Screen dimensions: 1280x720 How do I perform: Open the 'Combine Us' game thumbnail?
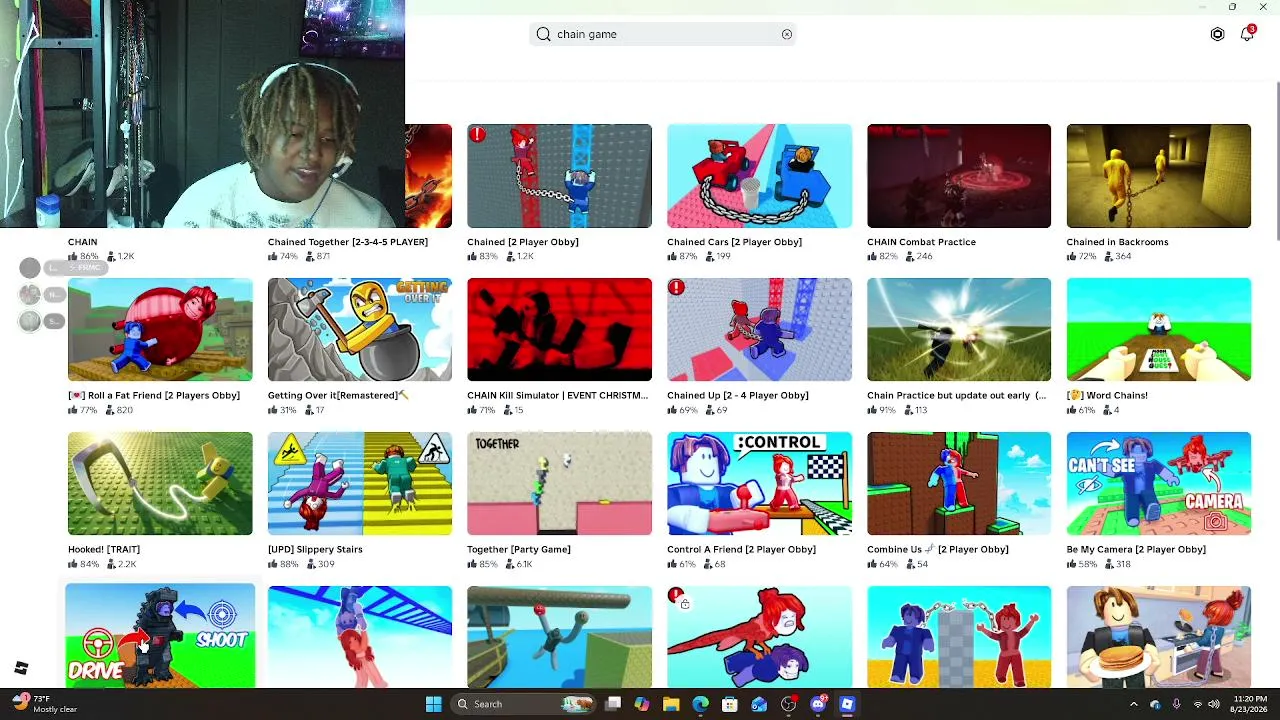tap(959, 484)
